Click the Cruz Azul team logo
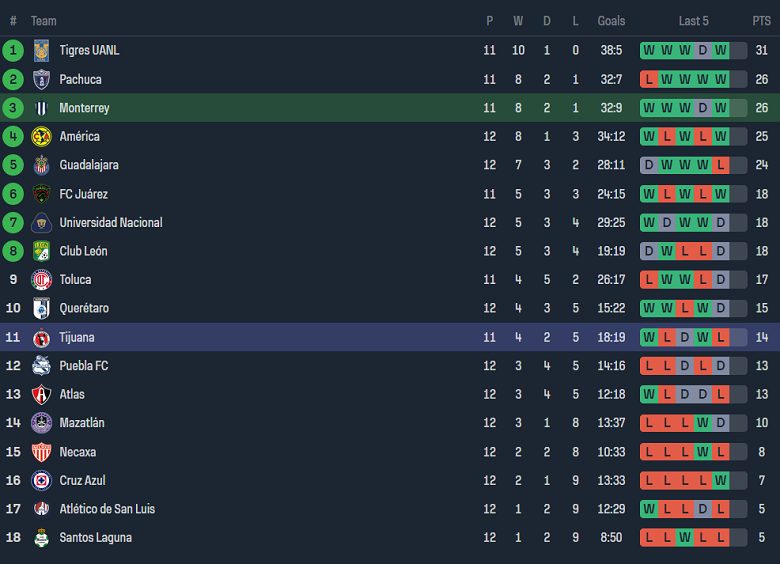This screenshot has width=780, height=564. pos(41,481)
